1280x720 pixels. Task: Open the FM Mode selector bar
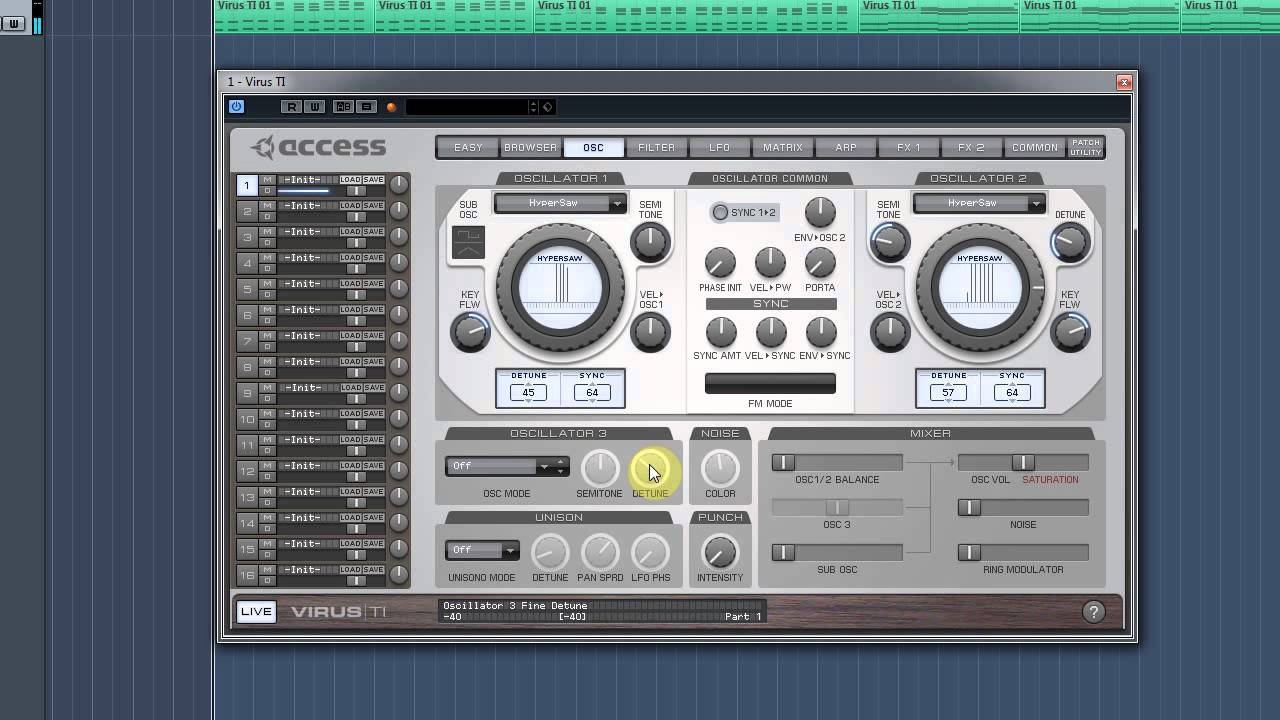tap(770, 383)
